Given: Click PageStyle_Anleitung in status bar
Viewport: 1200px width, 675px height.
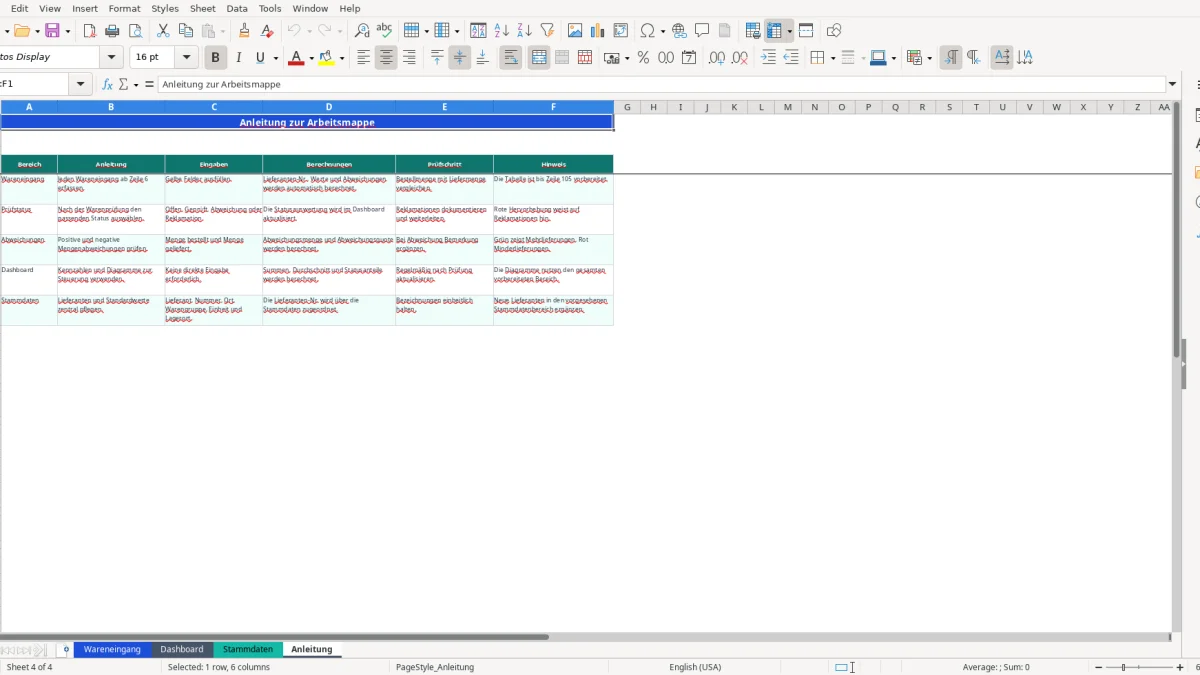Looking at the screenshot, I should pyautogui.click(x=435, y=667).
